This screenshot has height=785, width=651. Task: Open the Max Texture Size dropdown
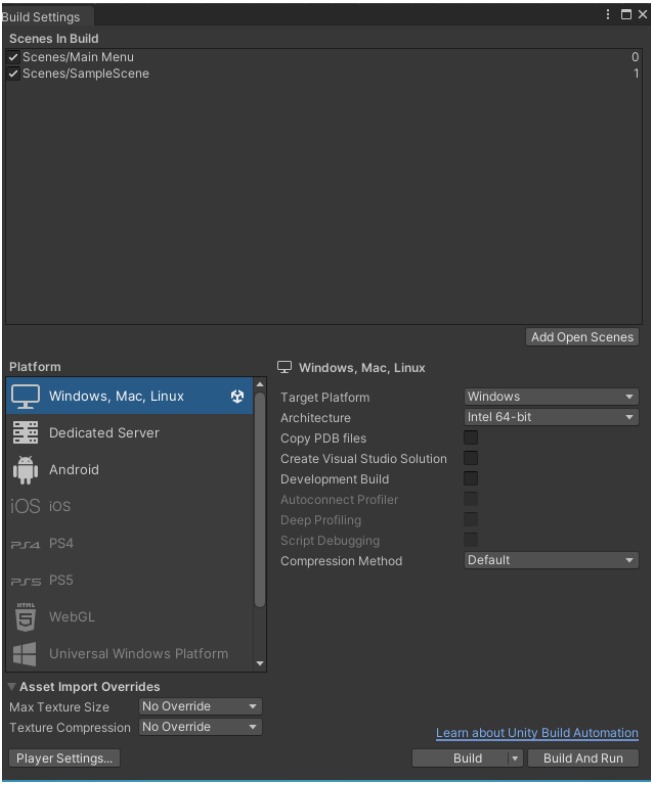point(200,706)
